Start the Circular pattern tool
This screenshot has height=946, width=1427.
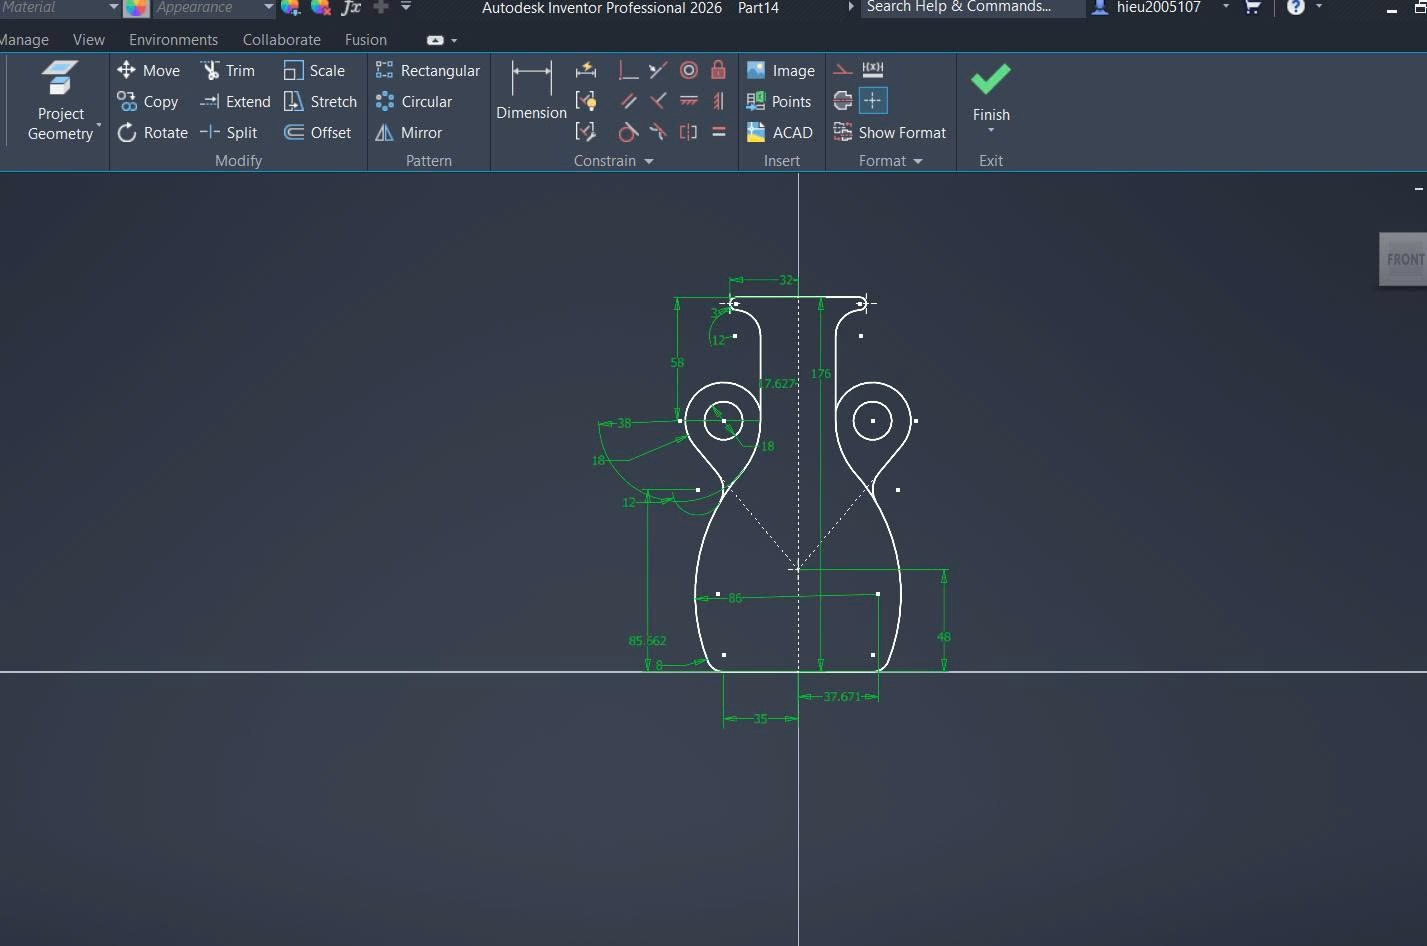coord(414,102)
